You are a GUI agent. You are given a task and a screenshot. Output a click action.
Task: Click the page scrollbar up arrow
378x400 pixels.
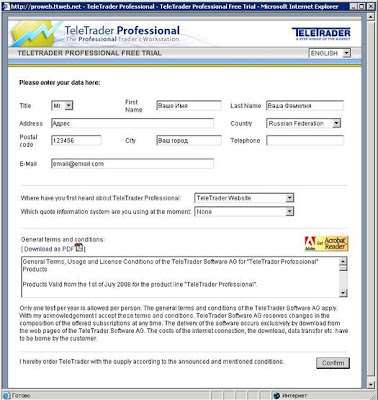click(x=371, y=16)
